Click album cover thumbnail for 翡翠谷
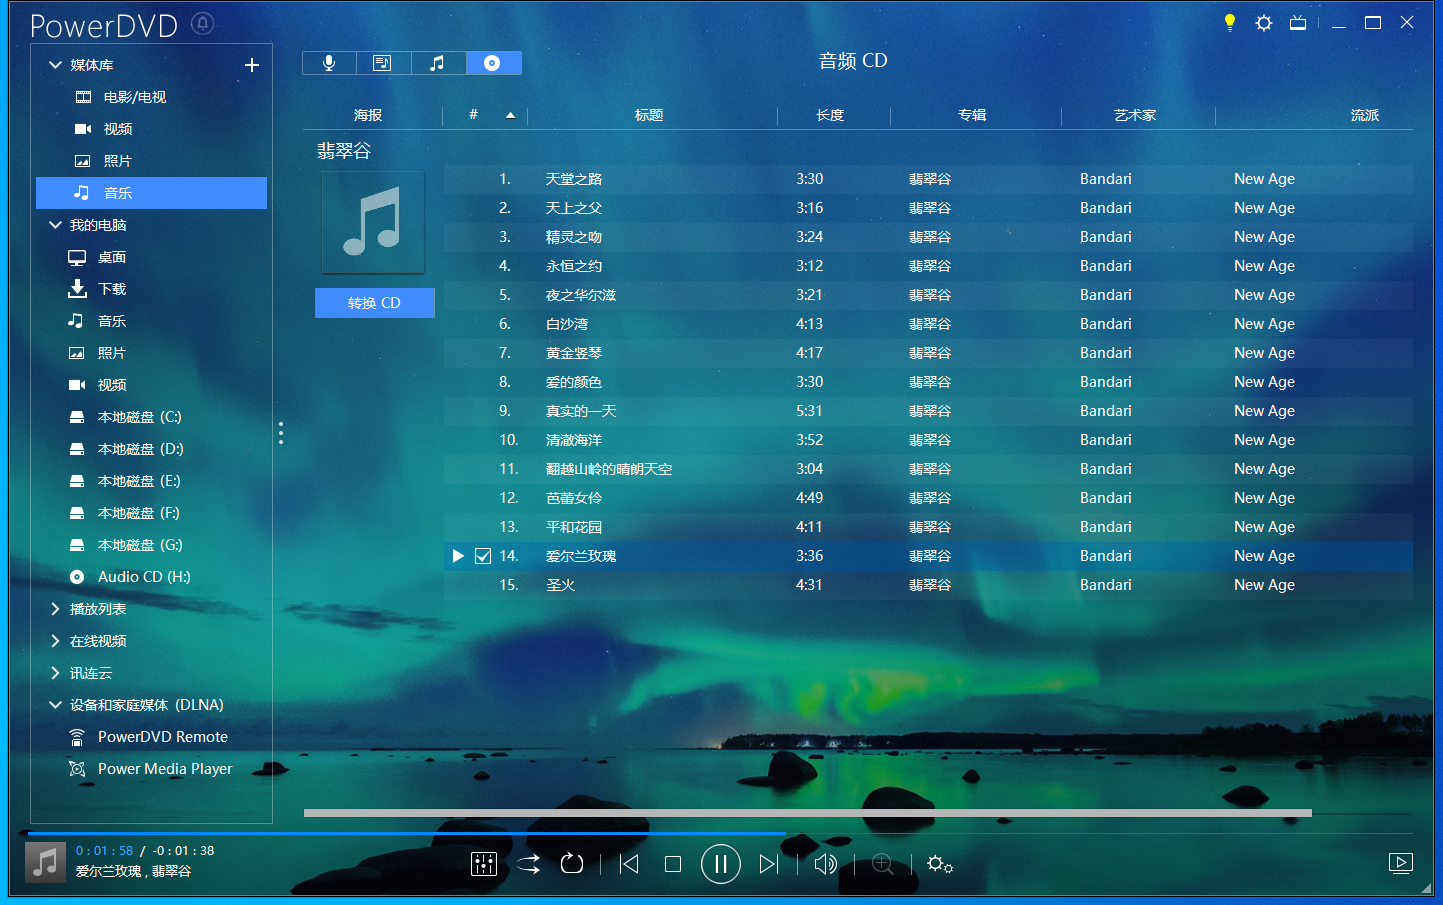The height and width of the screenshot is (905, 1443). 373,222
